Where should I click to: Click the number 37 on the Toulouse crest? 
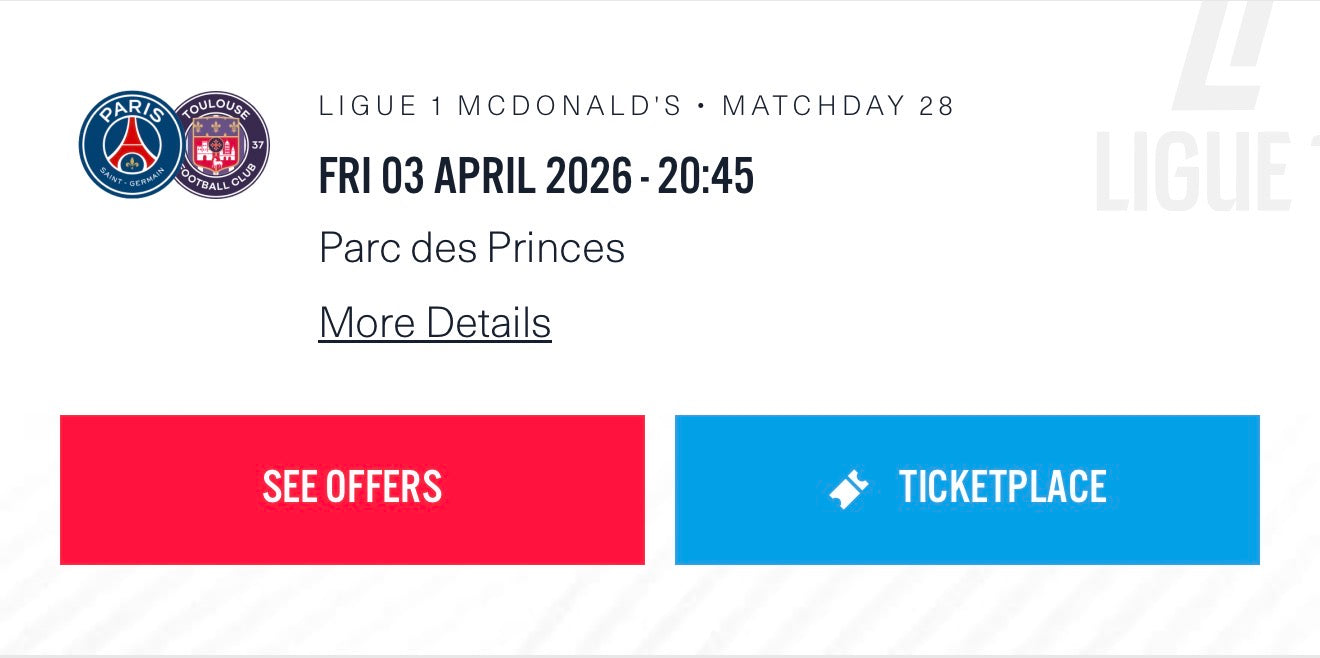258,145
